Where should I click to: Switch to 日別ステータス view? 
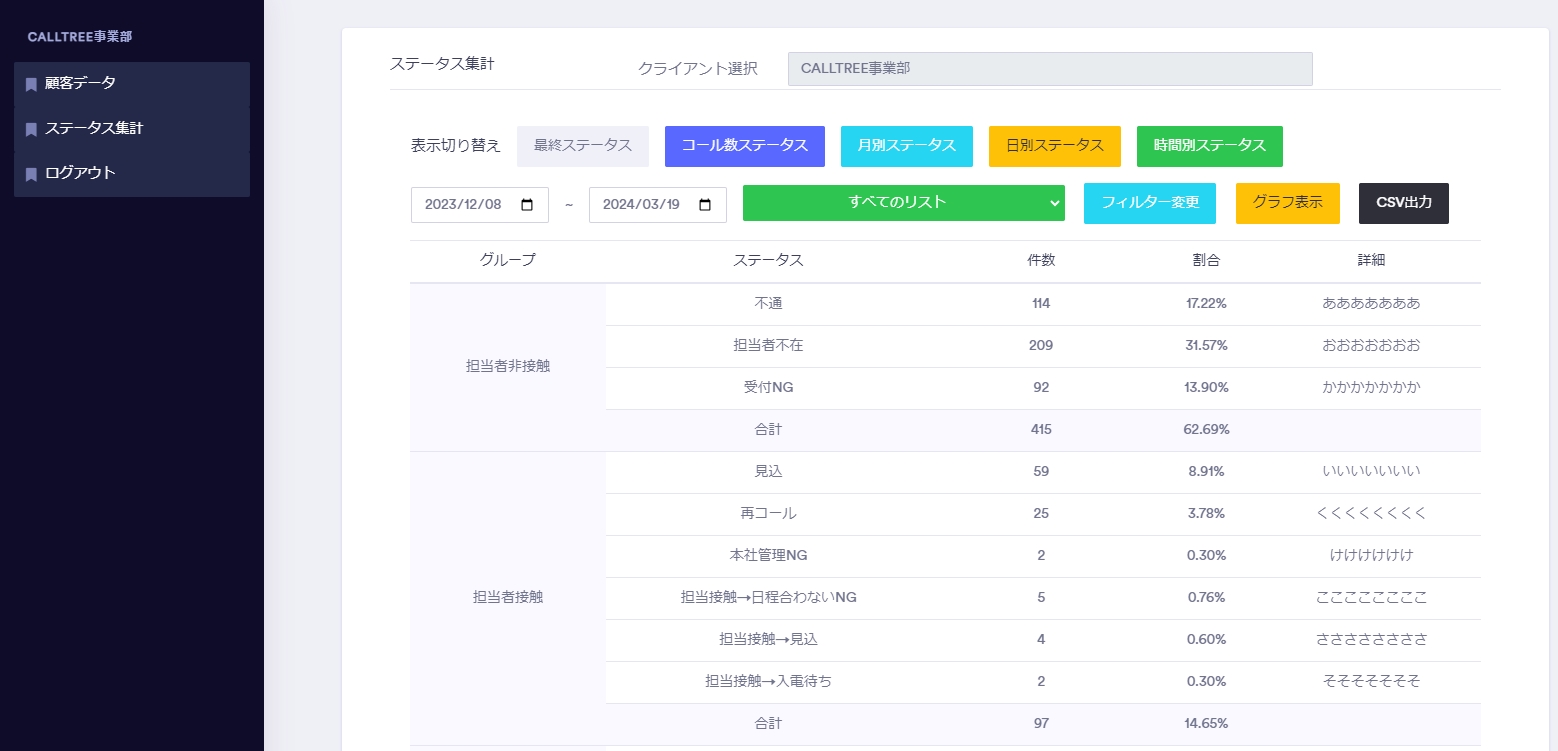[1055, 146]
